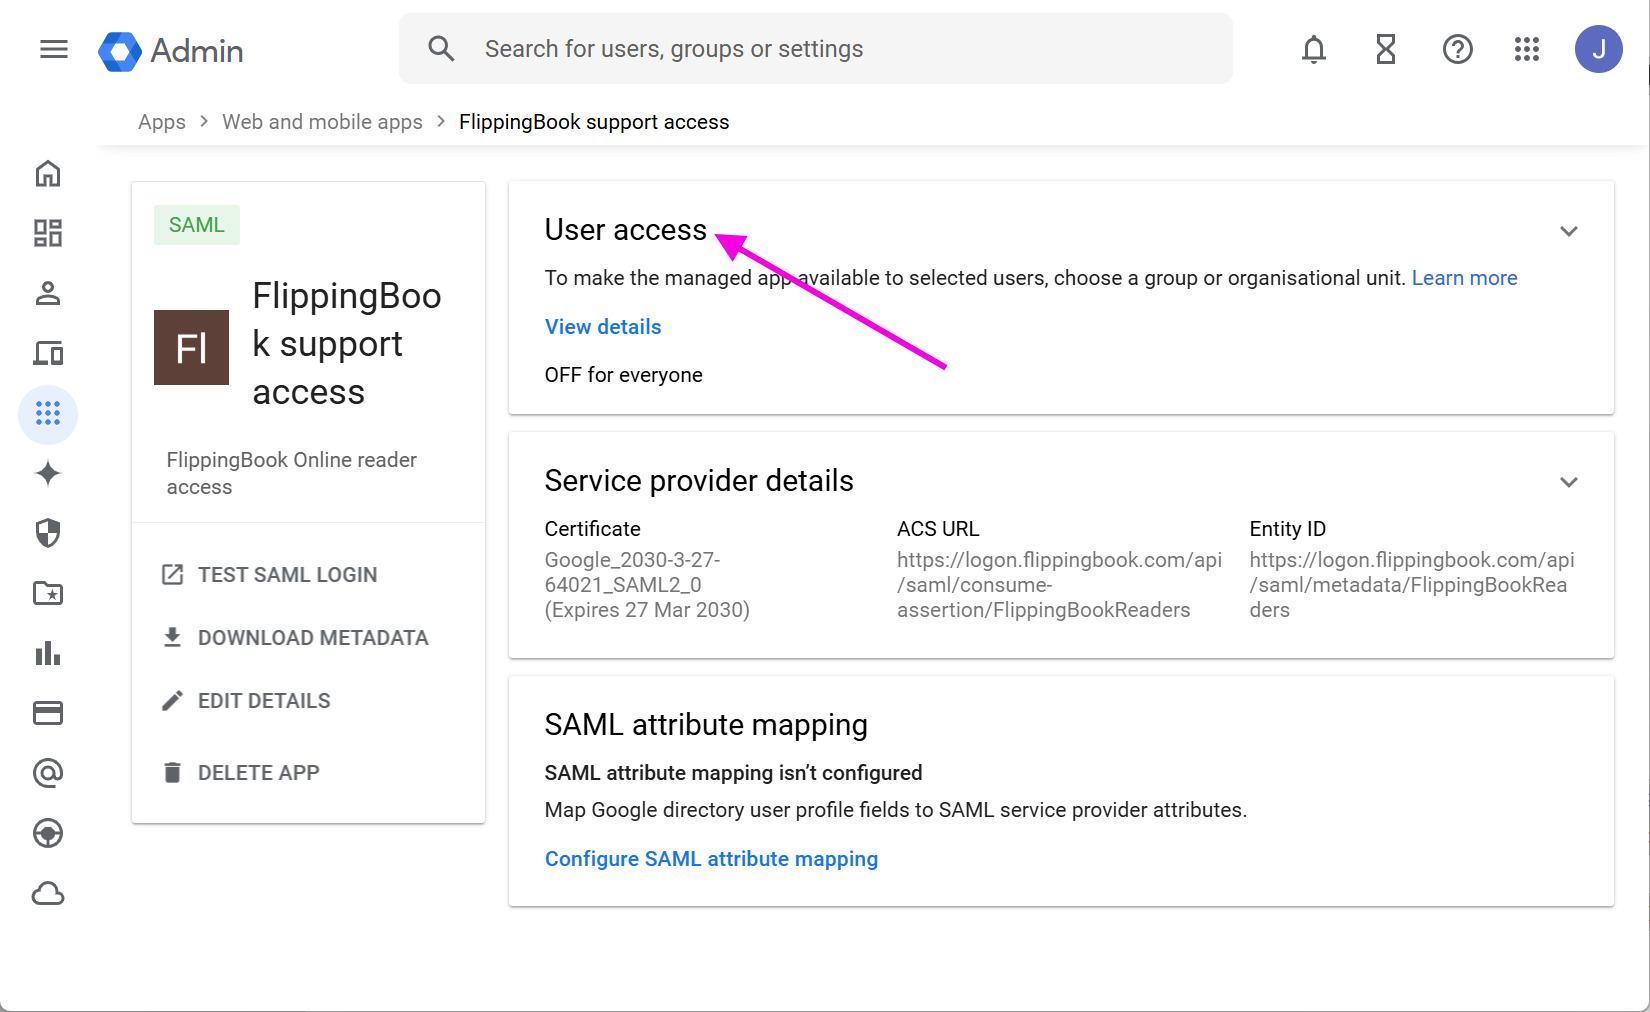Open the notifications bell

tap(1314, 49)
